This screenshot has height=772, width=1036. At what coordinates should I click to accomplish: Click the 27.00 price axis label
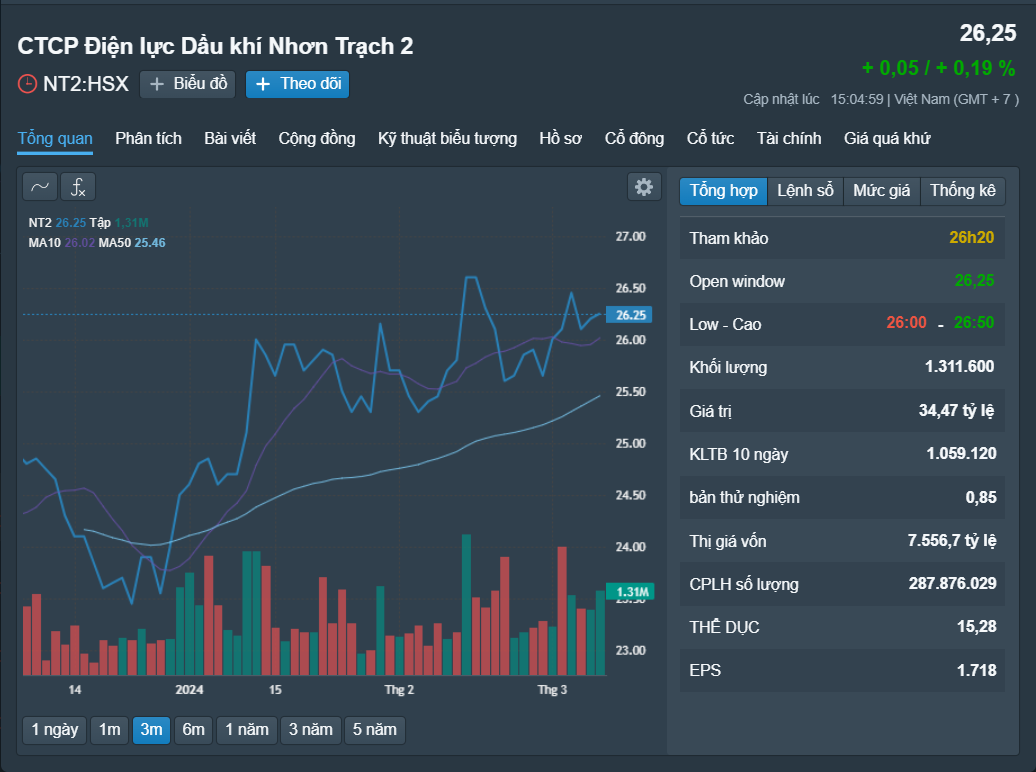tap(630, 237)
